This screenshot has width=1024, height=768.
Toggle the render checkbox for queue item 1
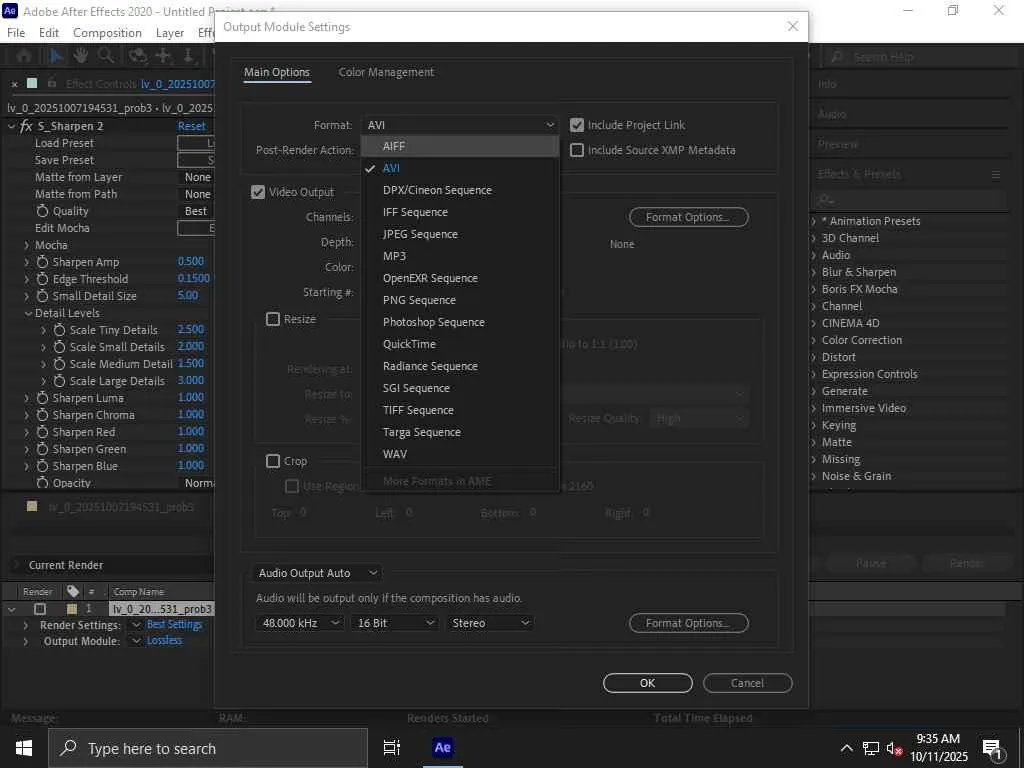40,609
